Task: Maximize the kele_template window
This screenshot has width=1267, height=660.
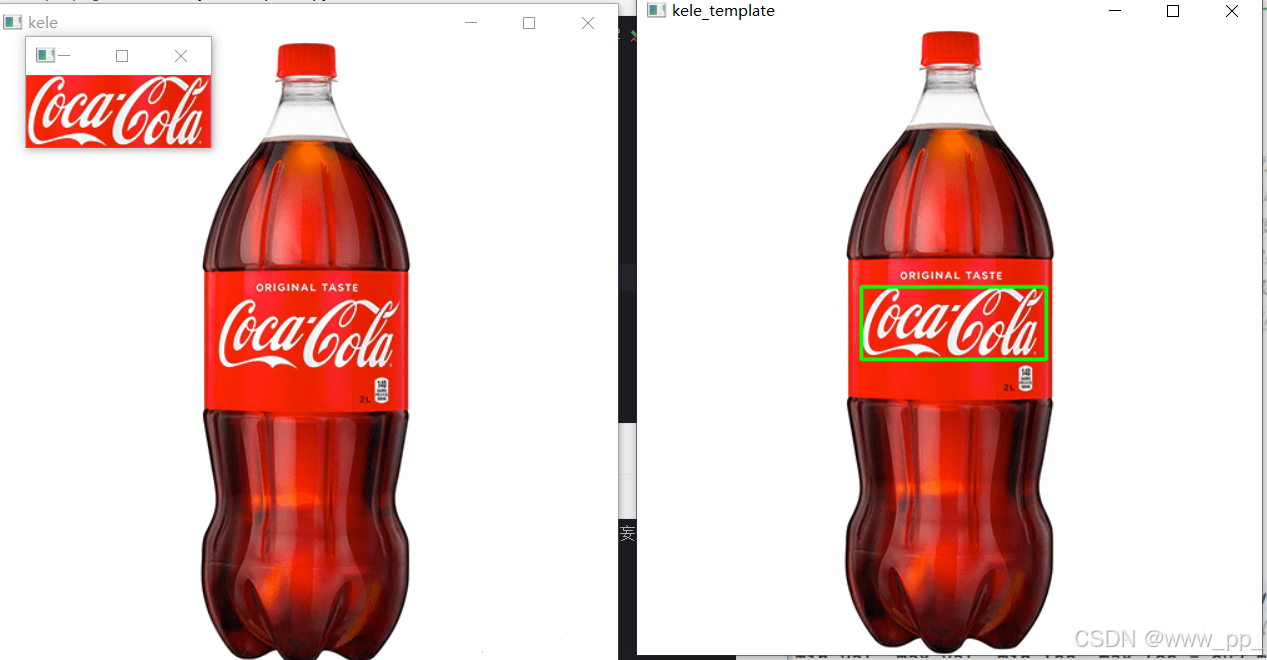Action: 1173,11
